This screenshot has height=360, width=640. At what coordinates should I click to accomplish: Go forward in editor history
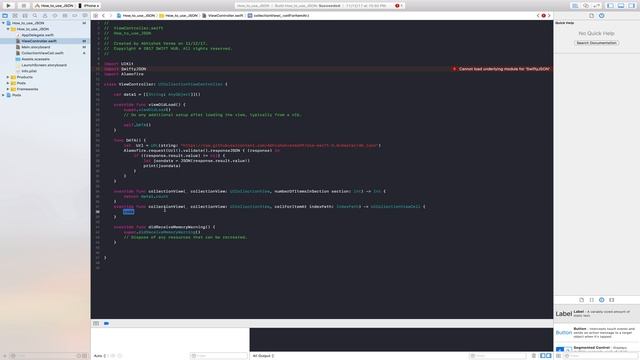tap(111, 16)
